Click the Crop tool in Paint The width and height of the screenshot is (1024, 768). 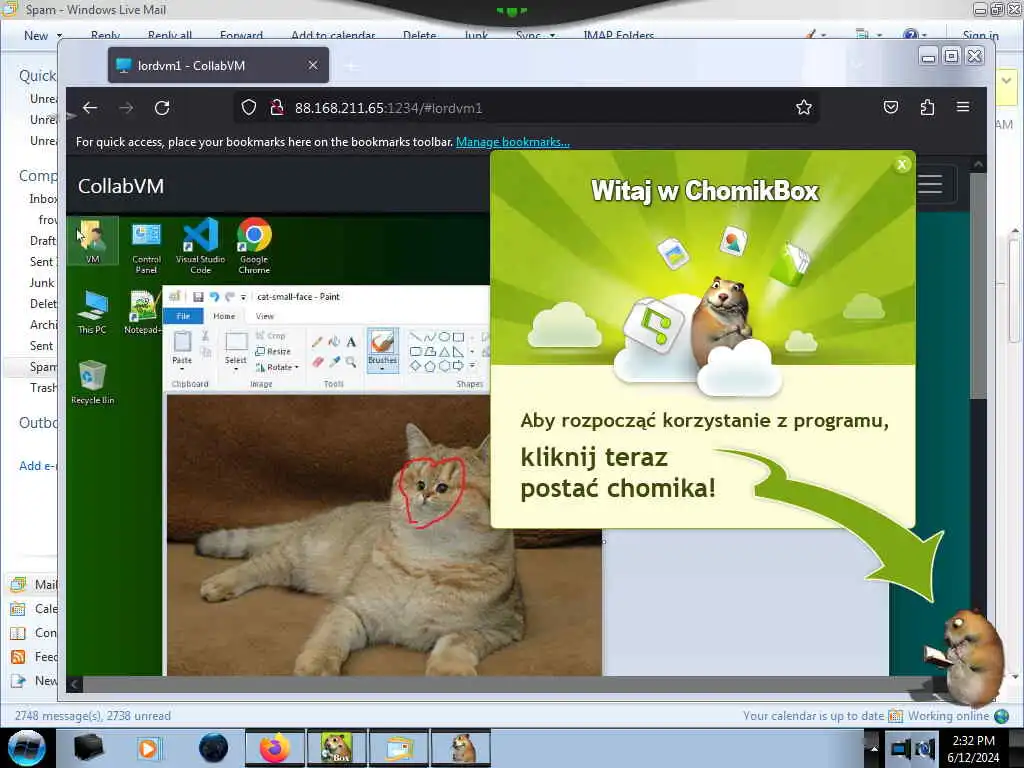(271, 336)
